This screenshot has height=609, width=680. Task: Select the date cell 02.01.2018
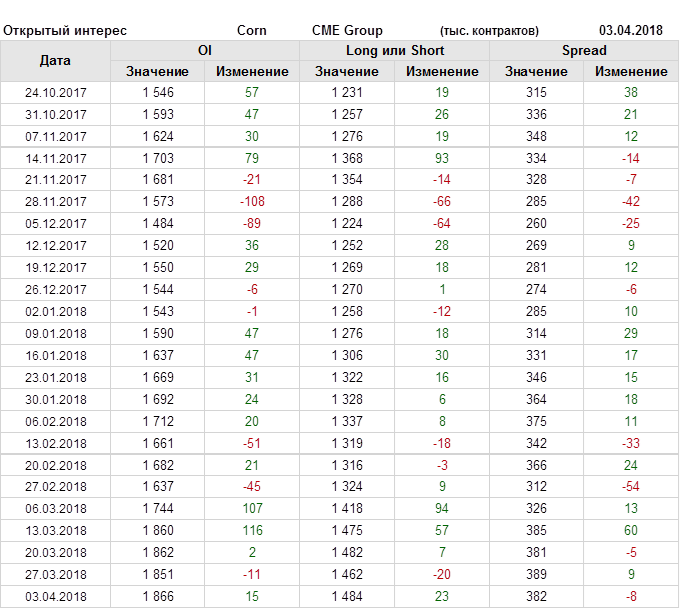tap(56, 312)
